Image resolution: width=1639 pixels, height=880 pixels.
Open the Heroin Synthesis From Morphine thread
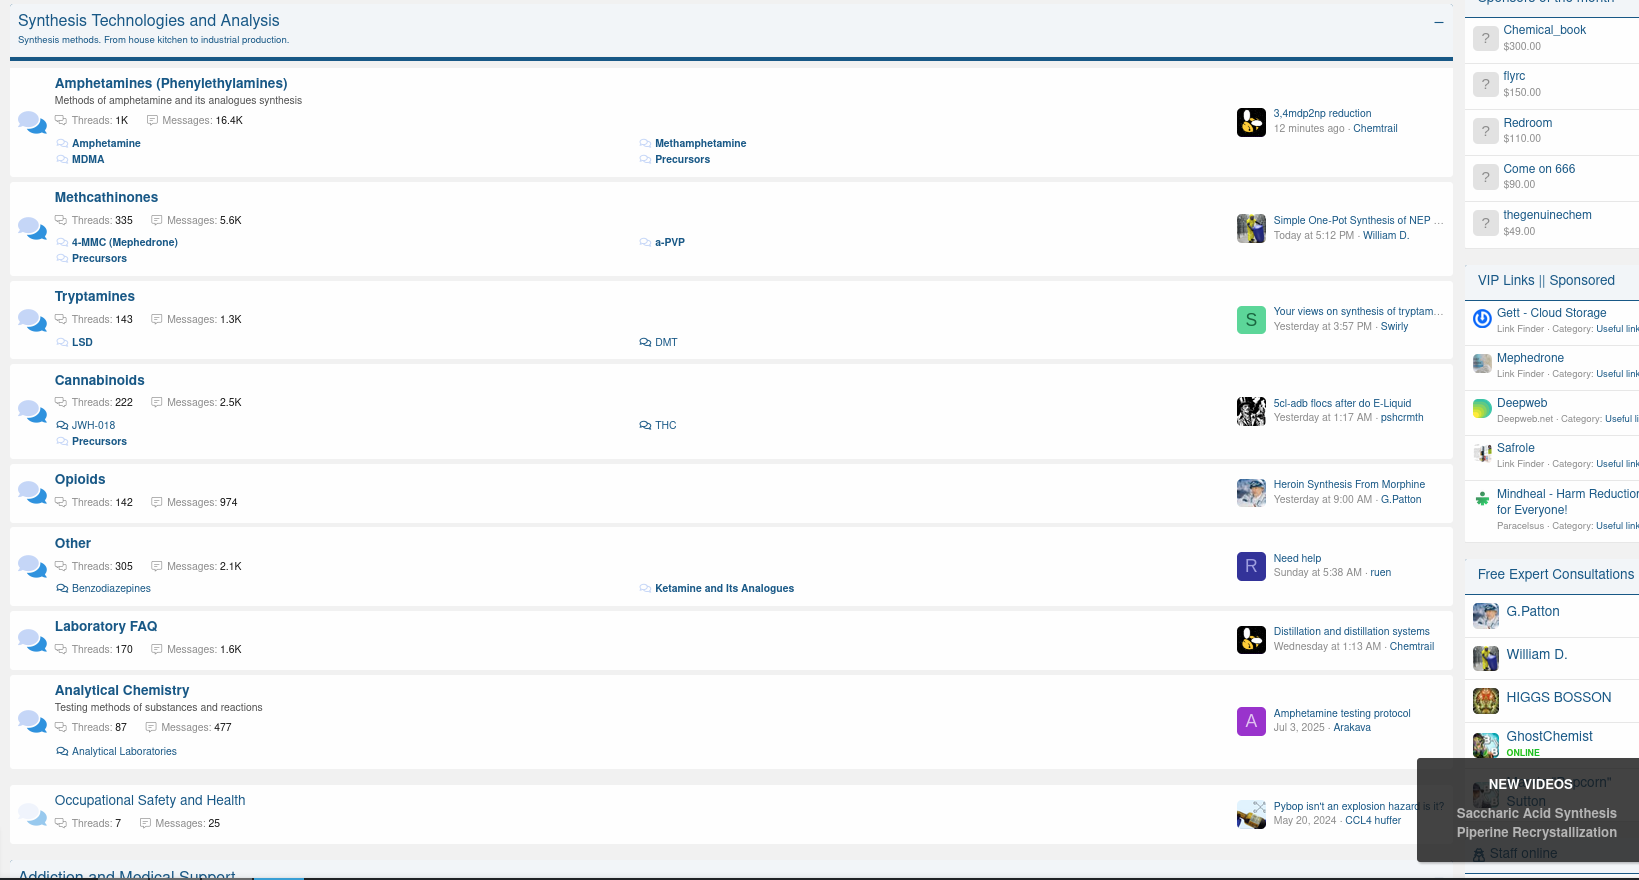pyautogui.click(x=1349, y=484)
